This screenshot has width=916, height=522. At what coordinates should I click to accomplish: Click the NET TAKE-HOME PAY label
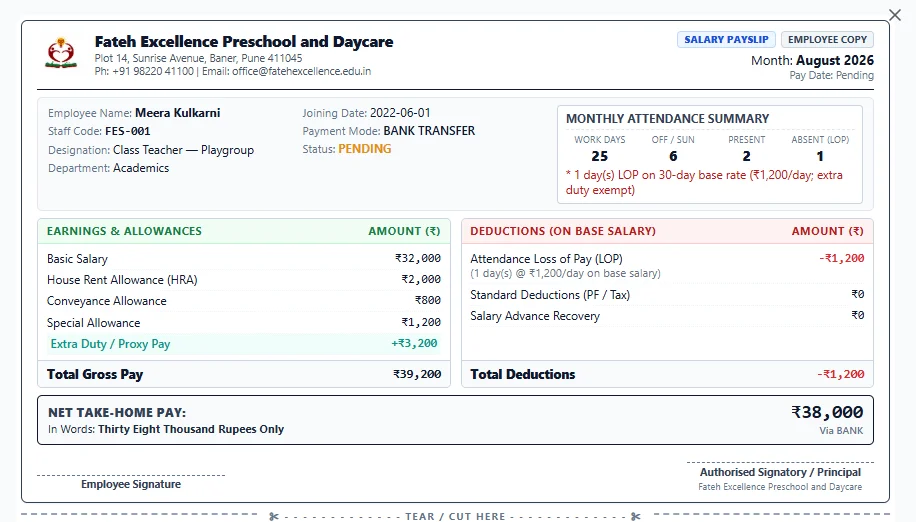point(117,413)
